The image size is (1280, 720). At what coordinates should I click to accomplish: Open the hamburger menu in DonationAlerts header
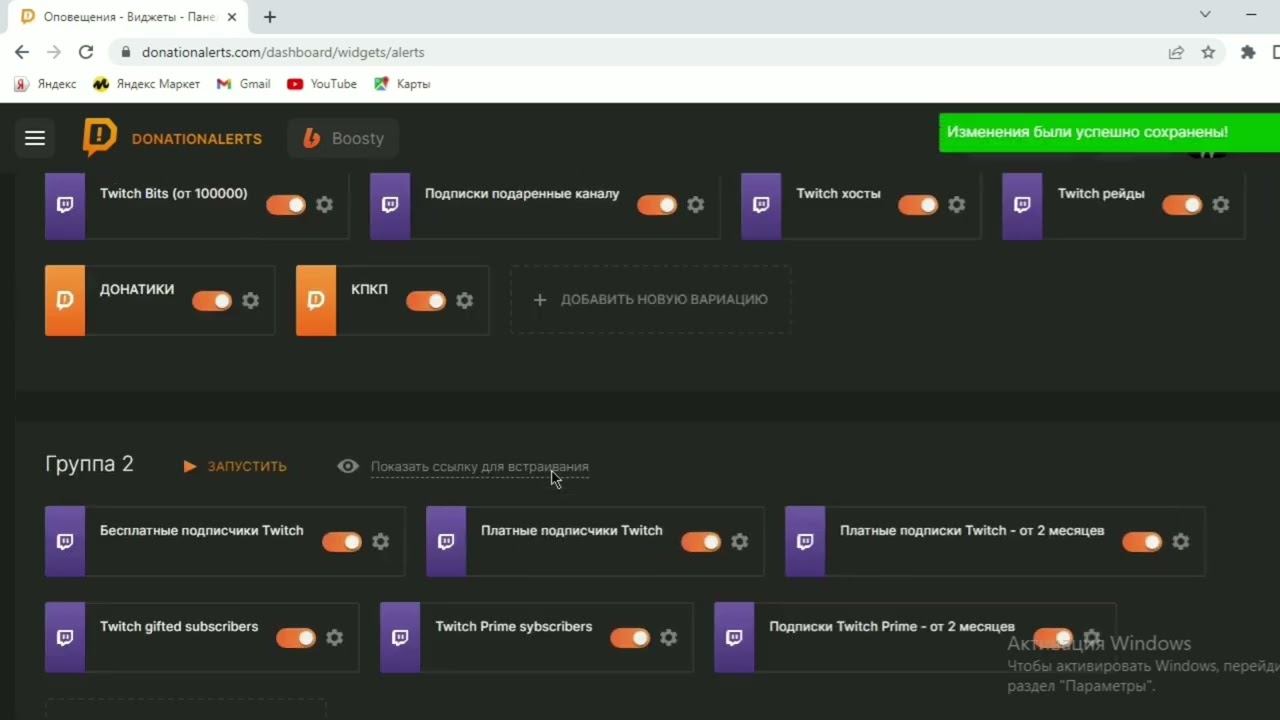[35, 138]
